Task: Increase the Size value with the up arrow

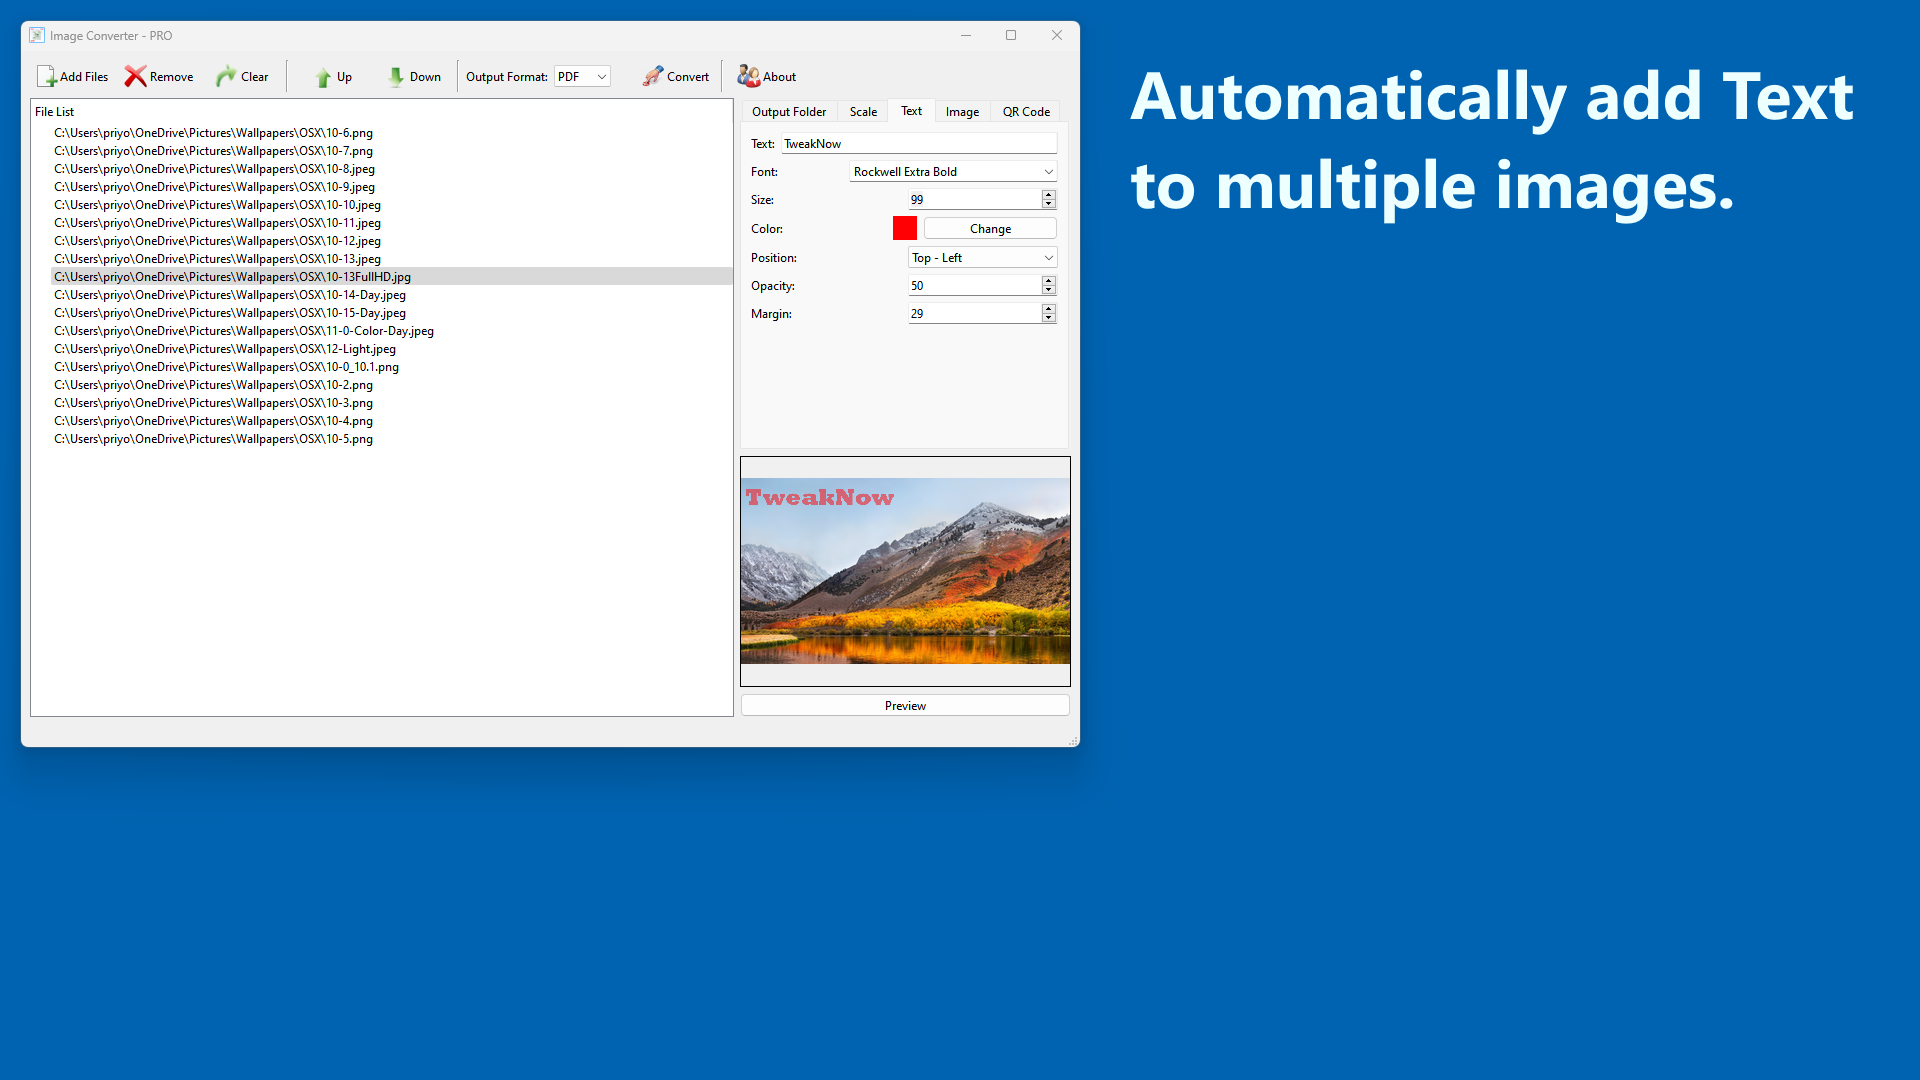Action: (x=1048, y=195)
